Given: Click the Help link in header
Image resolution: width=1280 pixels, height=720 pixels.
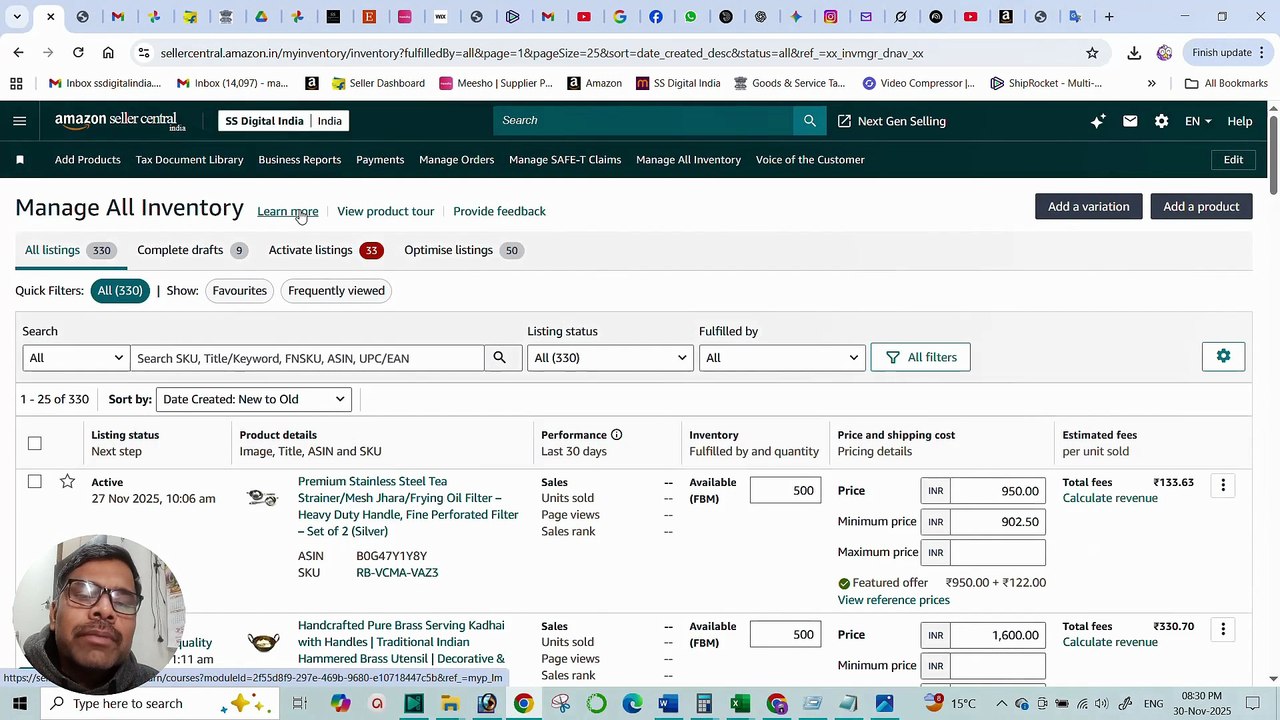Looking at the screenshot, I should (1240, 121).
